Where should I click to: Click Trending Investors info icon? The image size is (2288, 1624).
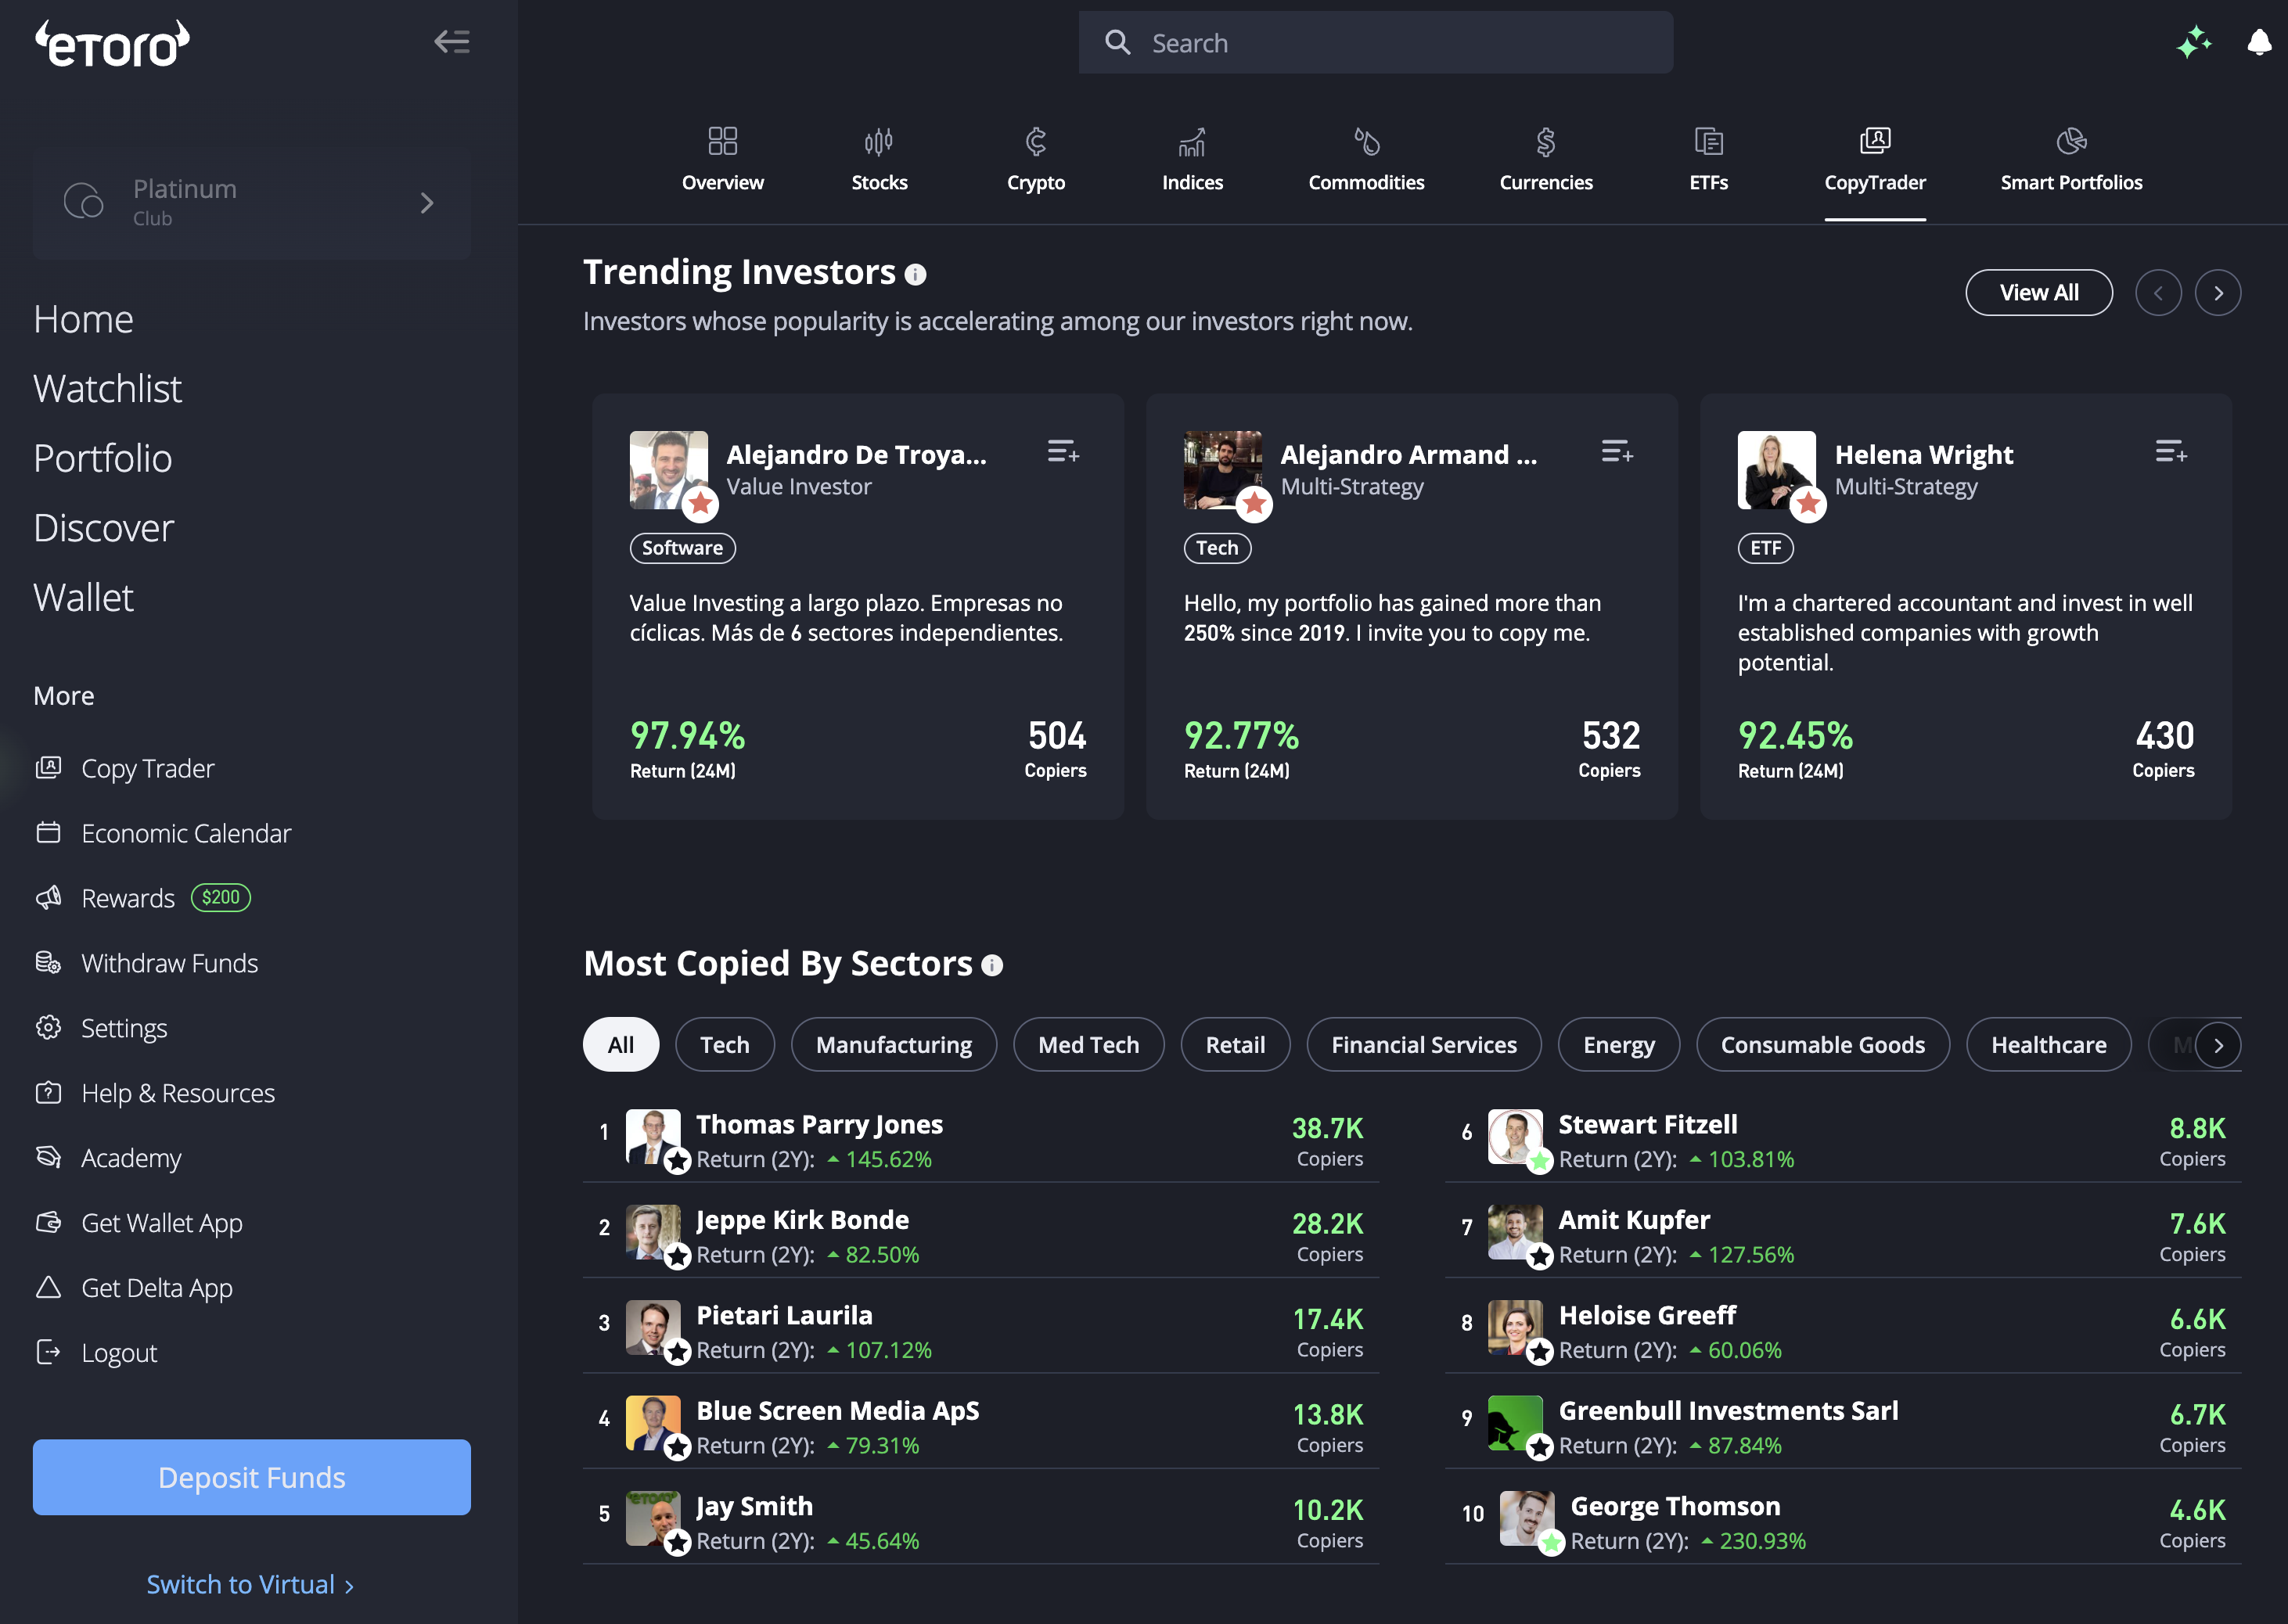point(915,274)
